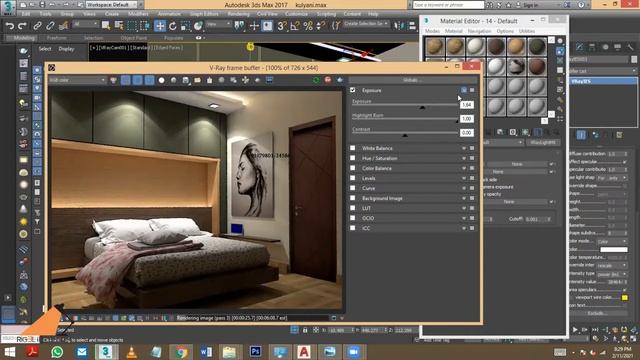Switch to alpha channel white circle icon
The height and width of the screenshot is (360, 640).
coord(162,80)
